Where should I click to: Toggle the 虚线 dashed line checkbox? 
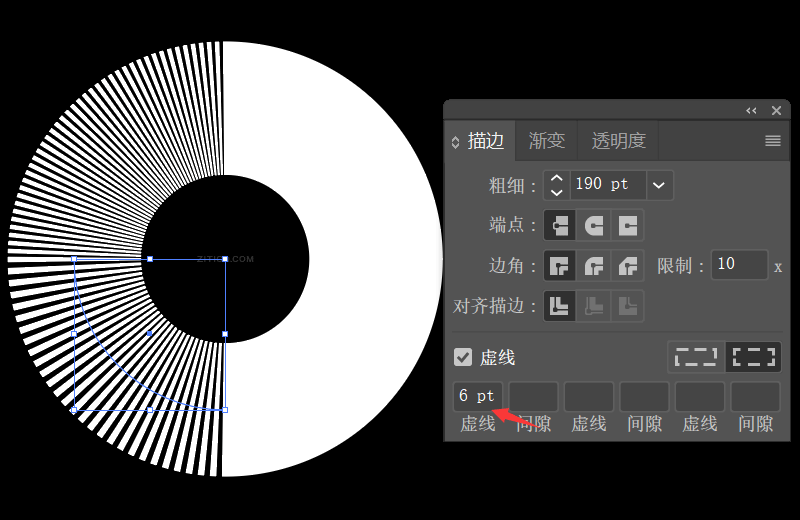click(463, 357)
